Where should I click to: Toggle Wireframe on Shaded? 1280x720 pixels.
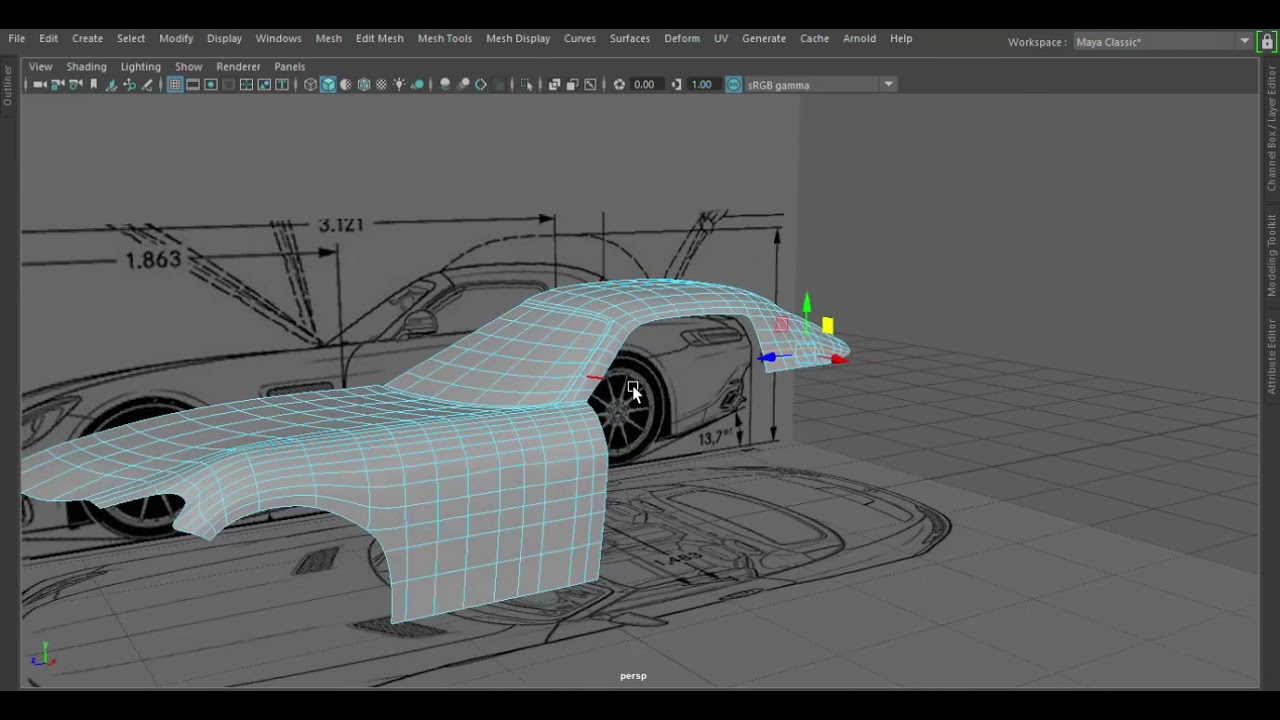pyautogui.click(x=363, y=85)
